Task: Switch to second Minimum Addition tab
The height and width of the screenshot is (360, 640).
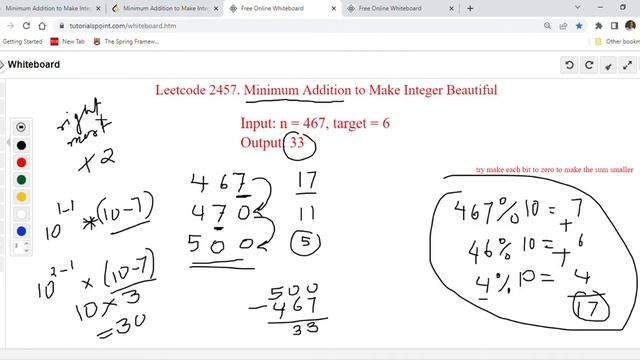Action: [x=165, y=8]
